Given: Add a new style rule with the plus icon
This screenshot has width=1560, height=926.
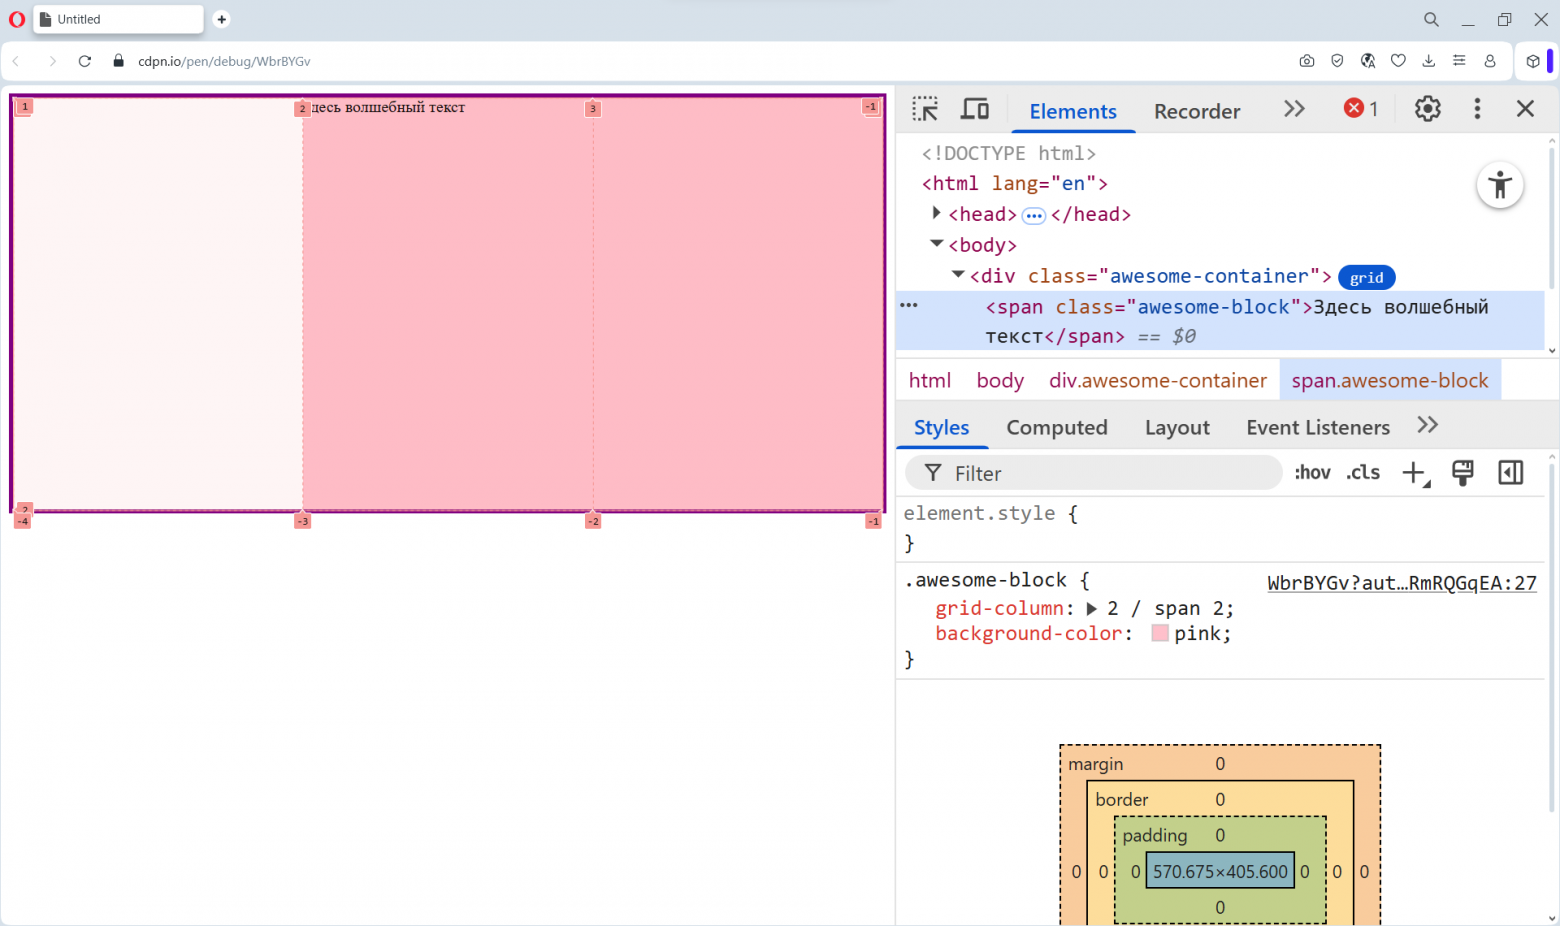Looking at the screenshot, I should [1413, 472].
